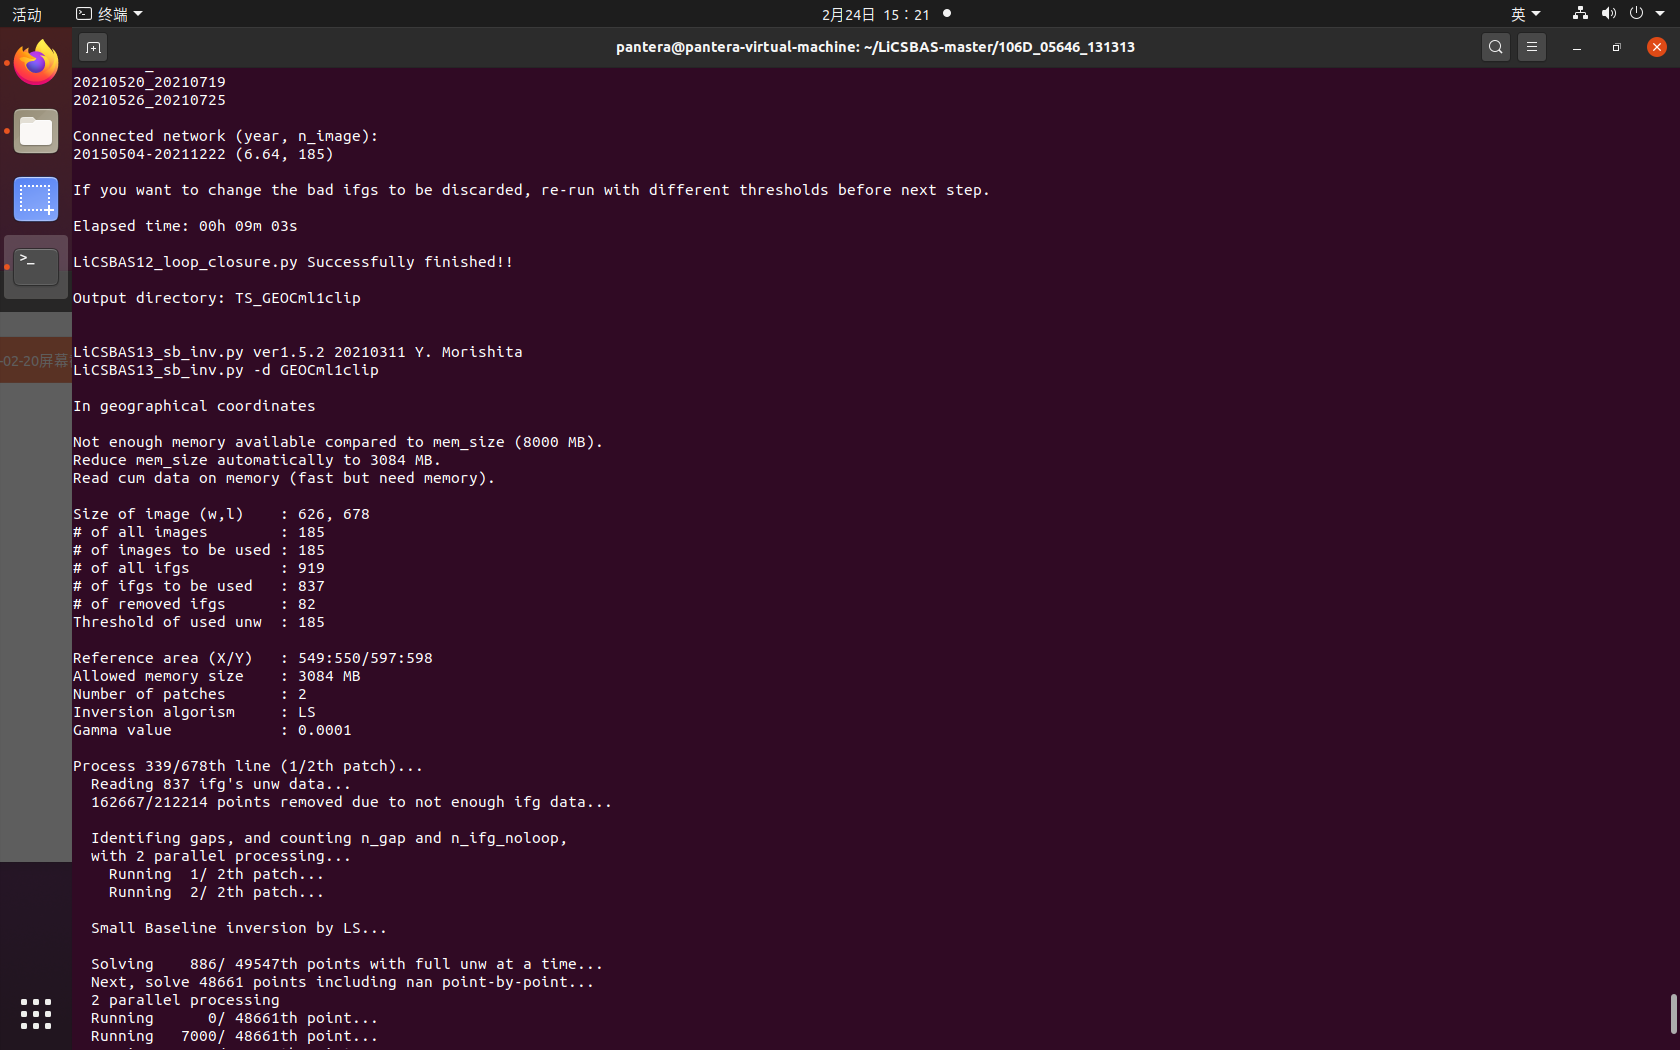The height and width of the screenshot is (1050, 1680).
Task: Click the recording indicator dot beside the clock
Action: pyautogui.click(x=946, y=14)
